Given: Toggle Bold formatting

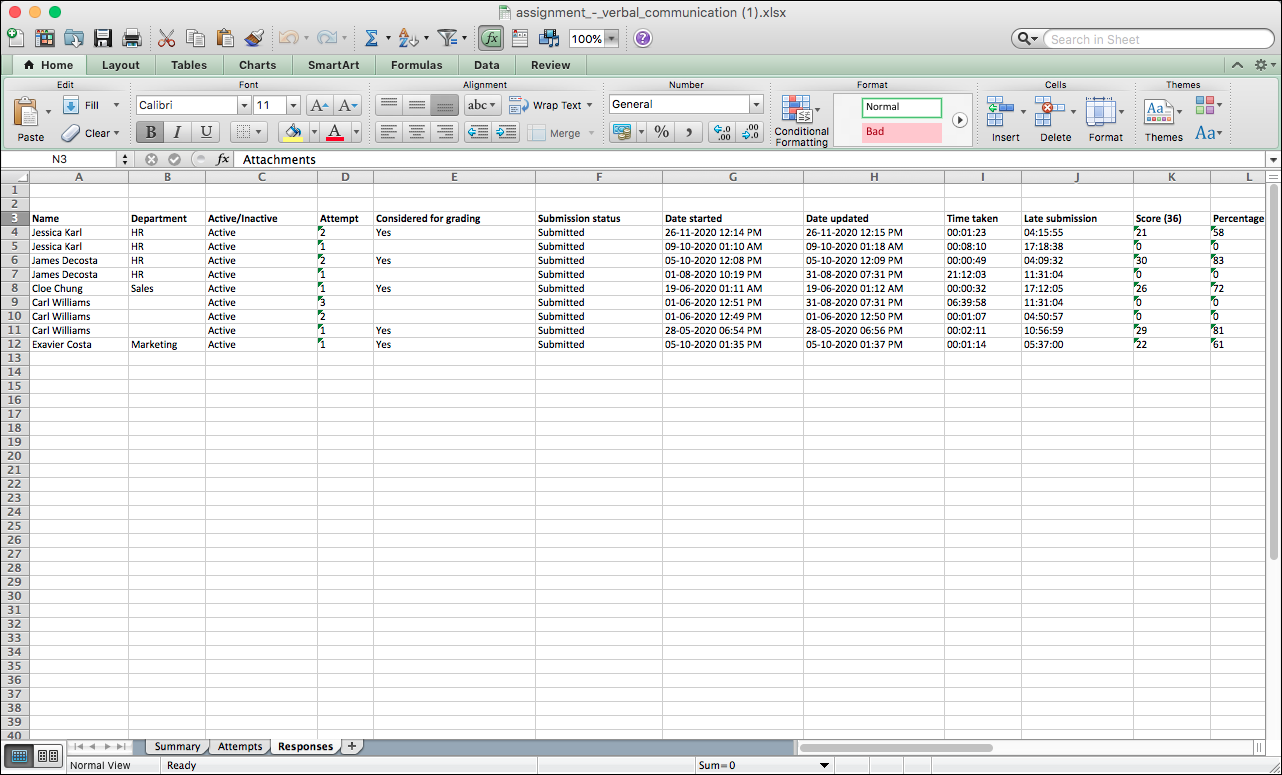Looking at the screenshot, I should coord(150,132).
